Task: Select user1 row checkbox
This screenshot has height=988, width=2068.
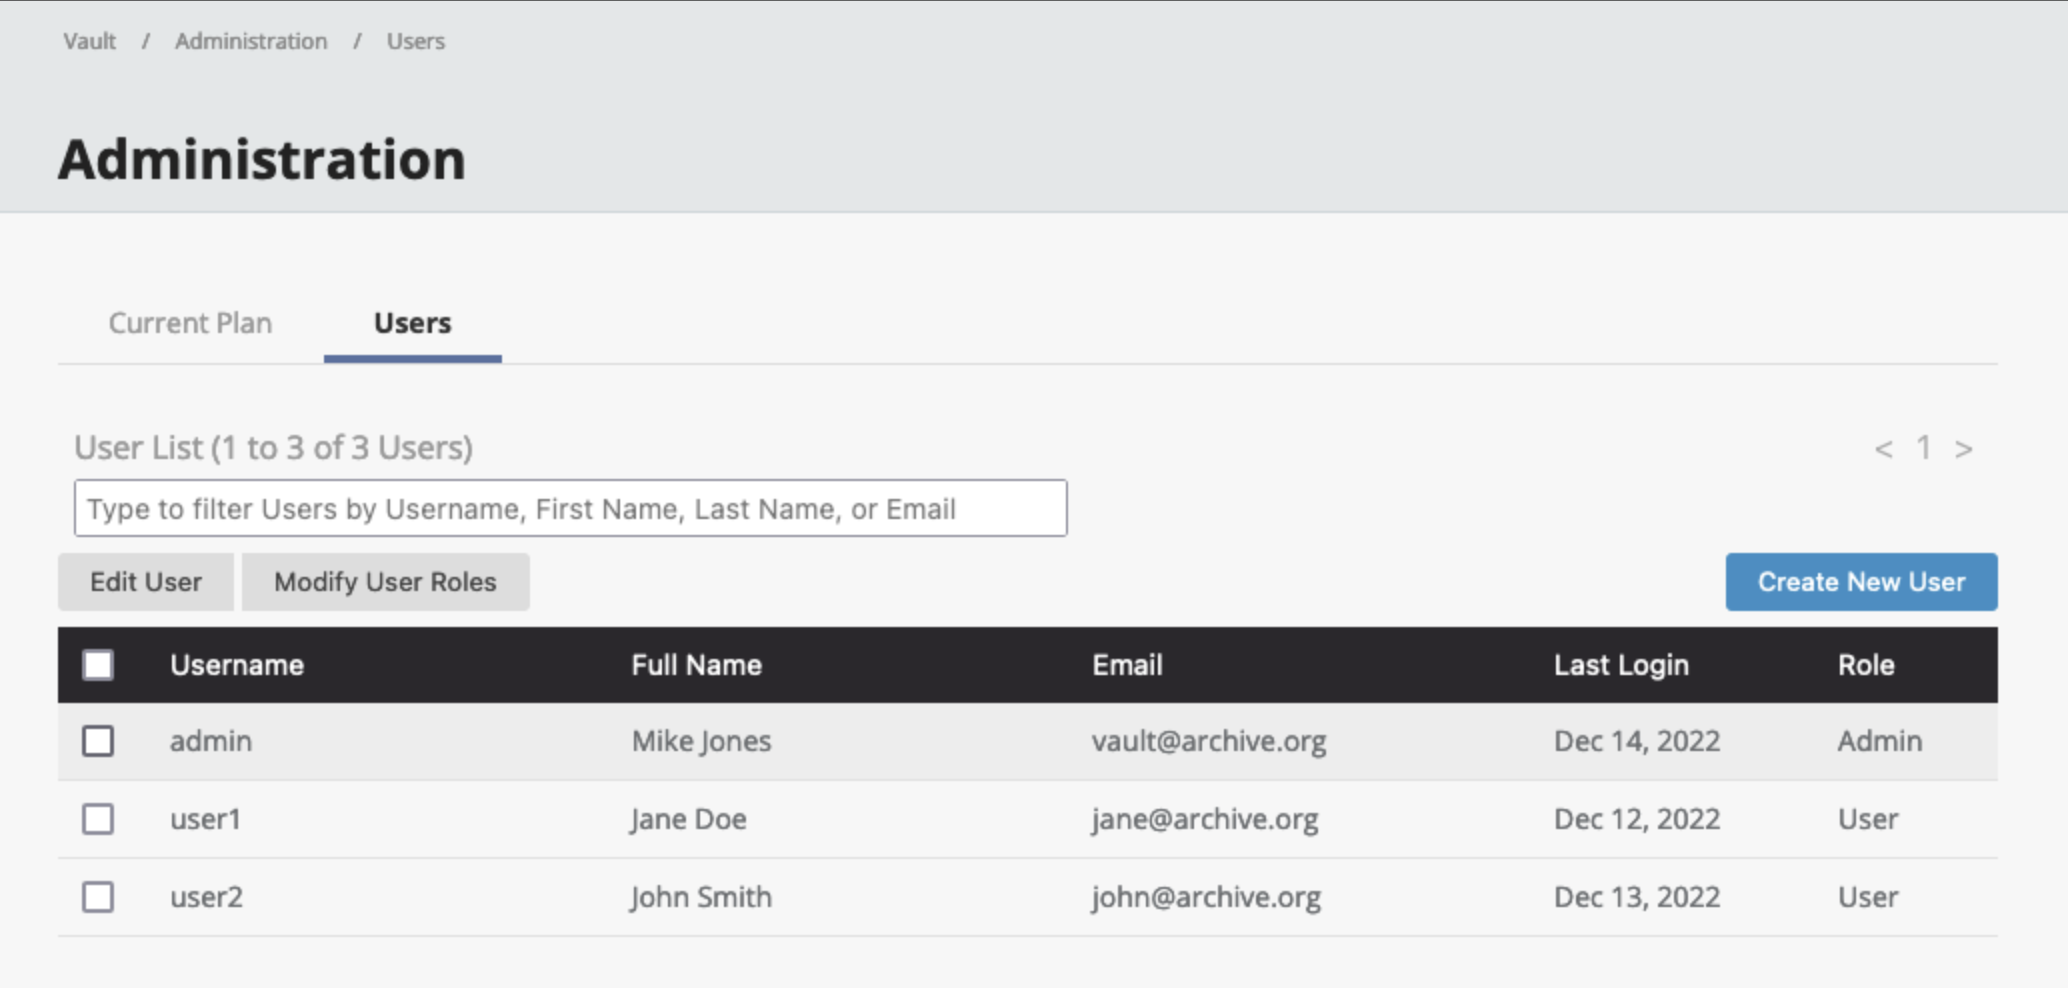Action: tap(98, 819)
